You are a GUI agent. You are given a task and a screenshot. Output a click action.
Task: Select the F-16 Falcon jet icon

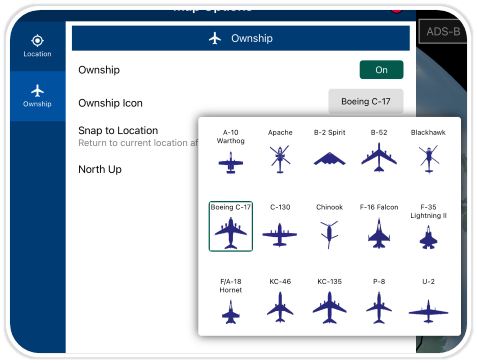pos(379,233)
